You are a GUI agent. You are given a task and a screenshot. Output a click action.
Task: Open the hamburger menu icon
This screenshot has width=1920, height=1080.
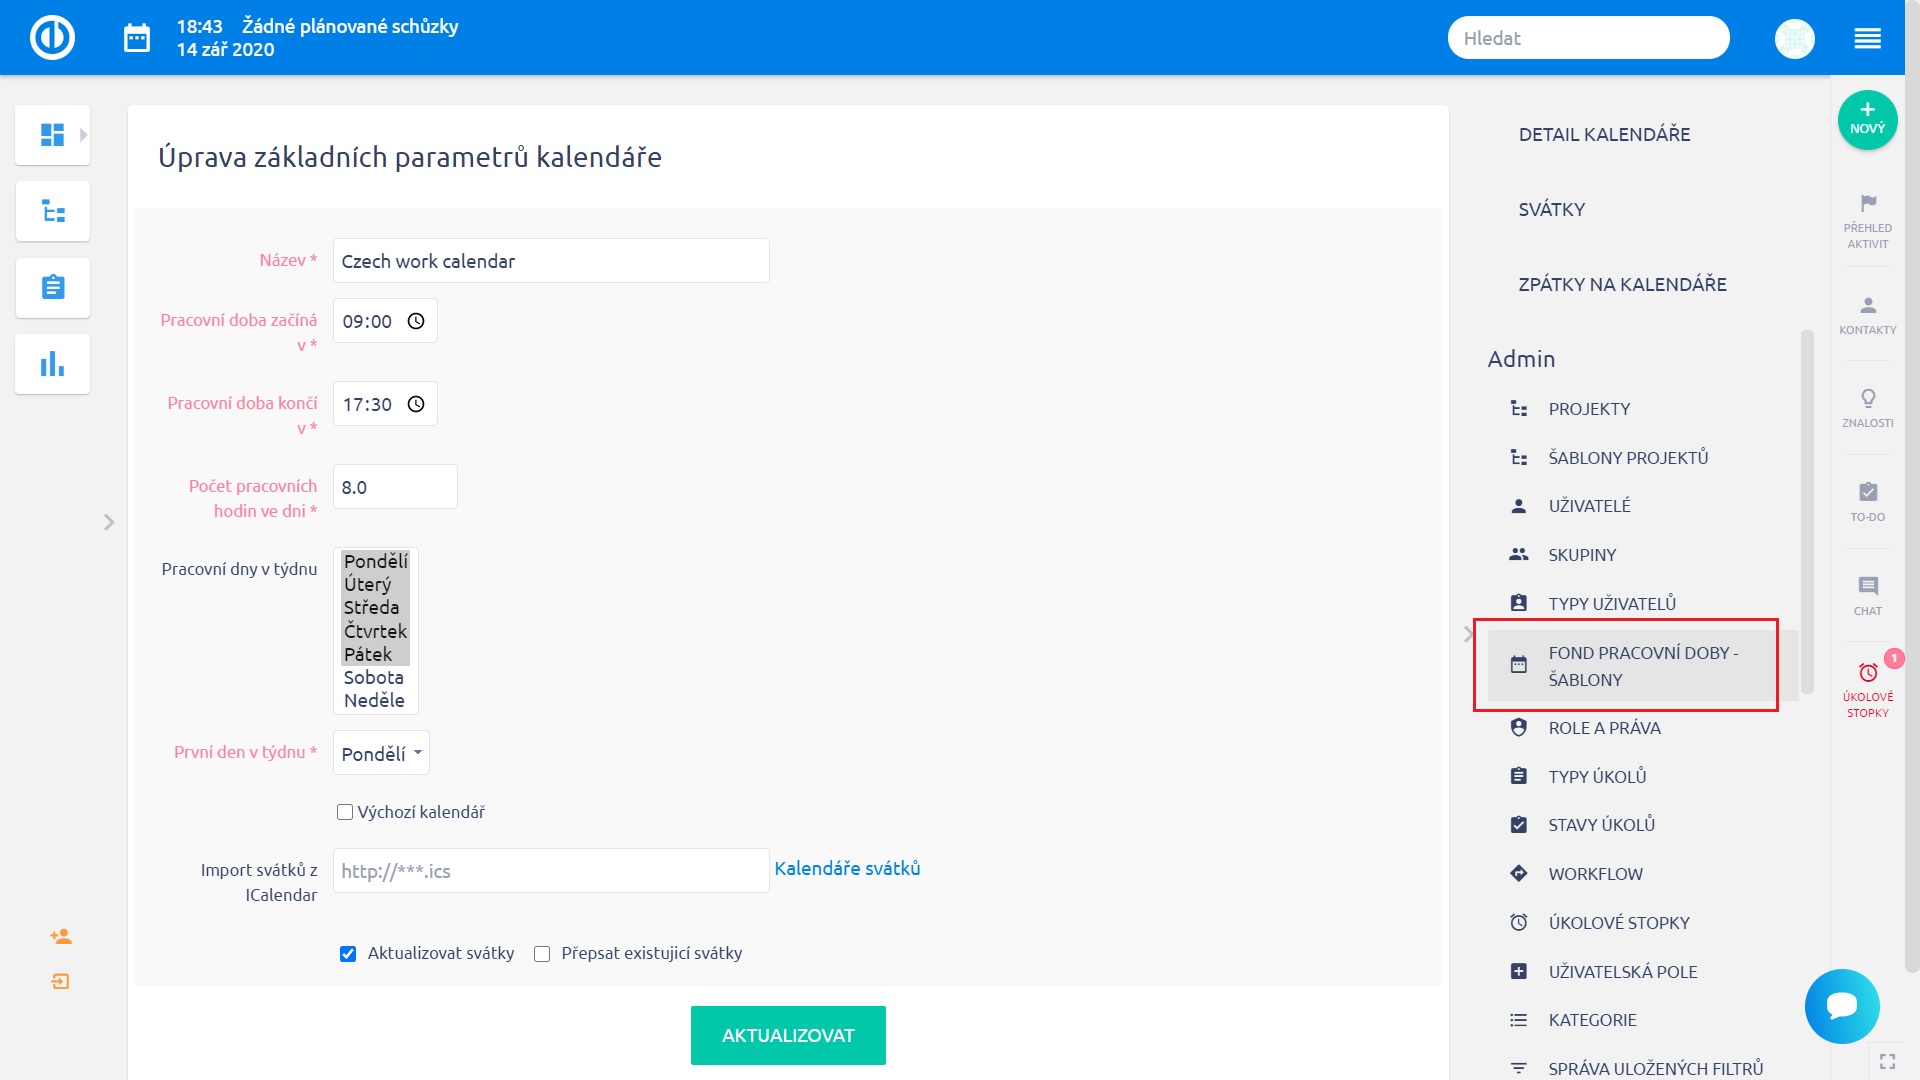[x=1867, y=38]
